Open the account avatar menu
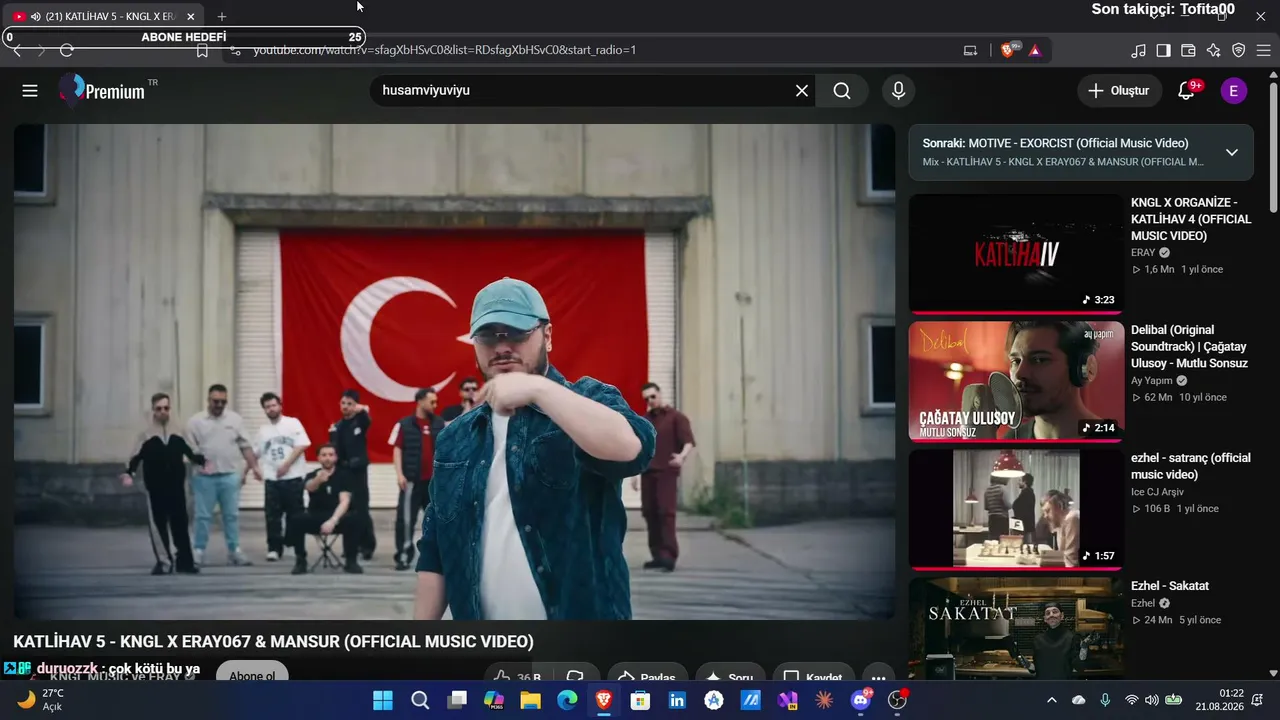Viewport: 1280px width, 720px height. coord(1233,91)
